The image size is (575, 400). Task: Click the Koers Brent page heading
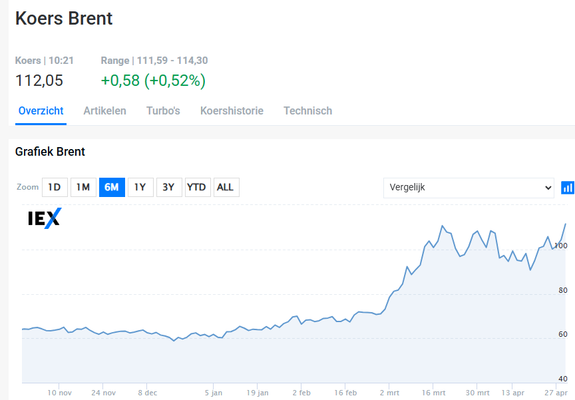click(64, 18)
